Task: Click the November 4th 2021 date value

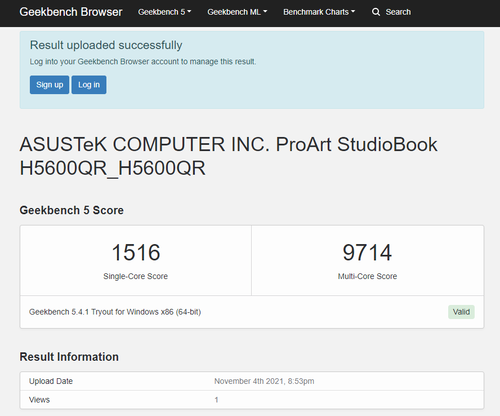Action: [x=264, y=381]
